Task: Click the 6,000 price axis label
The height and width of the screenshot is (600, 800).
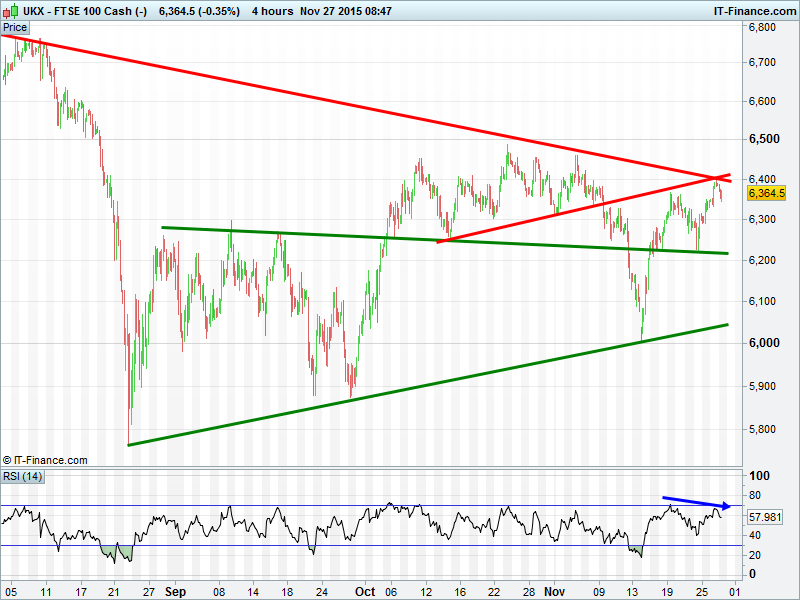Action: click(764, 343)
